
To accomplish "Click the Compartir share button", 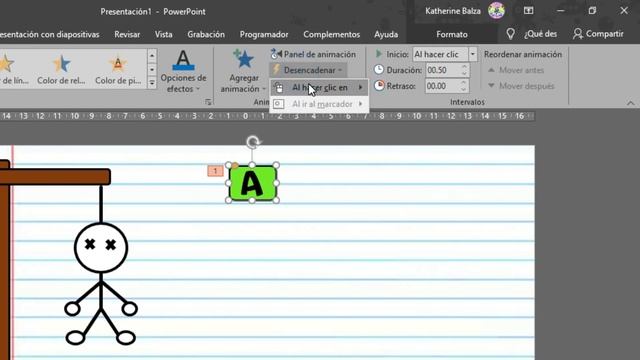I will pyautogui.click(x=598, y=34).
